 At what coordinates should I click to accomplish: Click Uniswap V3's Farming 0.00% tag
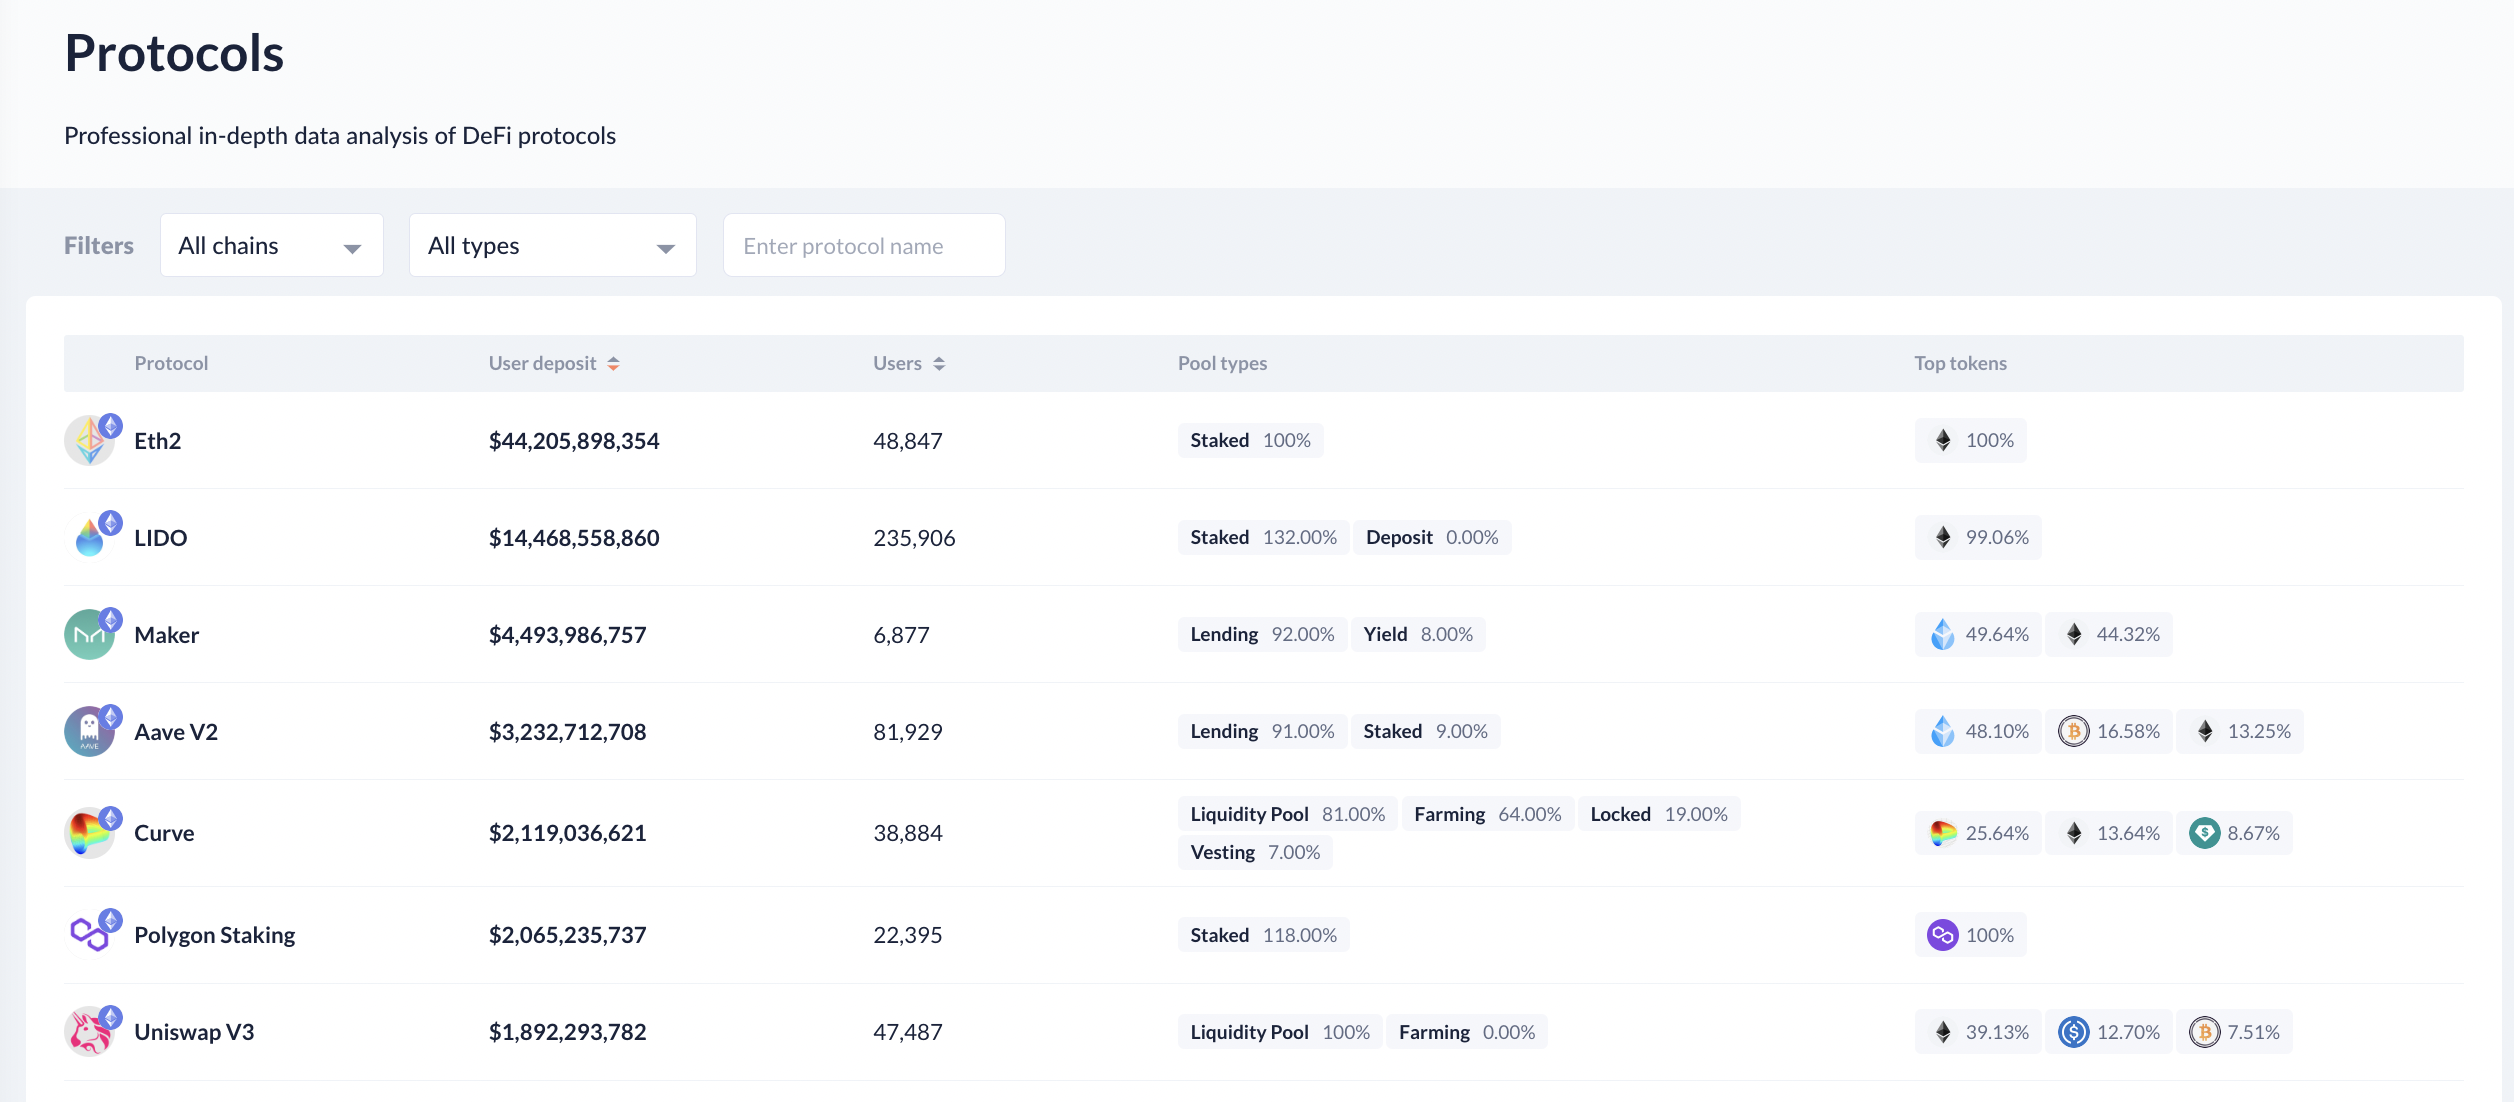[1467, 1032]
